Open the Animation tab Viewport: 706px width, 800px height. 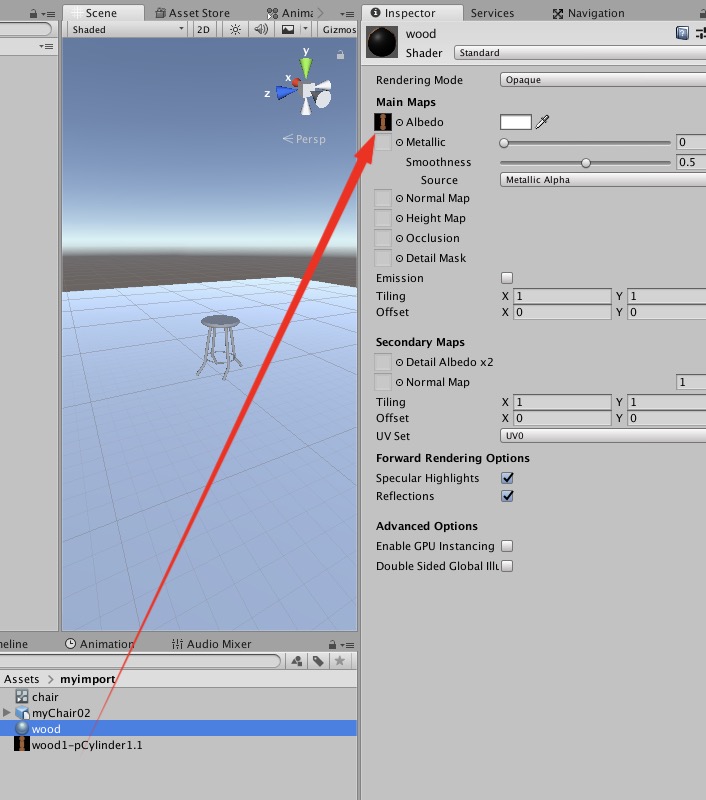(100, 644)
